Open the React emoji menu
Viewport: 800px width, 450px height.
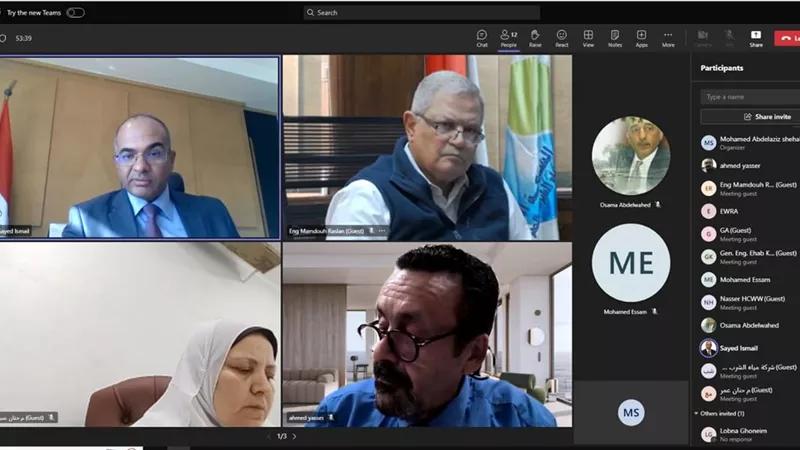(x=562, y=38)
